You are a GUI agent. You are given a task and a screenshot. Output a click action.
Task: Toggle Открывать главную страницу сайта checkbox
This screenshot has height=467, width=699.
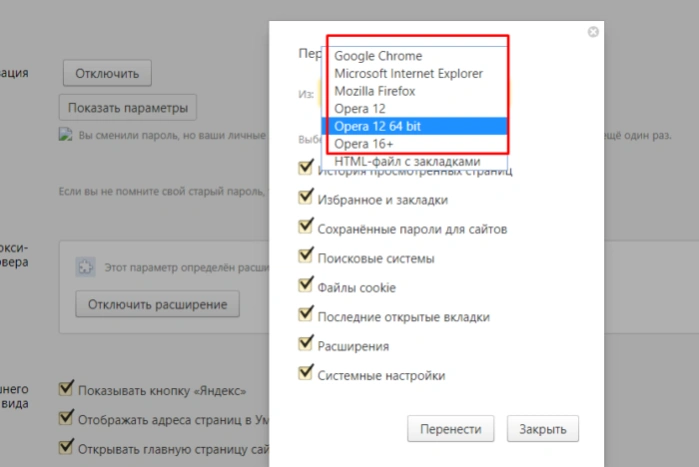pos(66,447)
